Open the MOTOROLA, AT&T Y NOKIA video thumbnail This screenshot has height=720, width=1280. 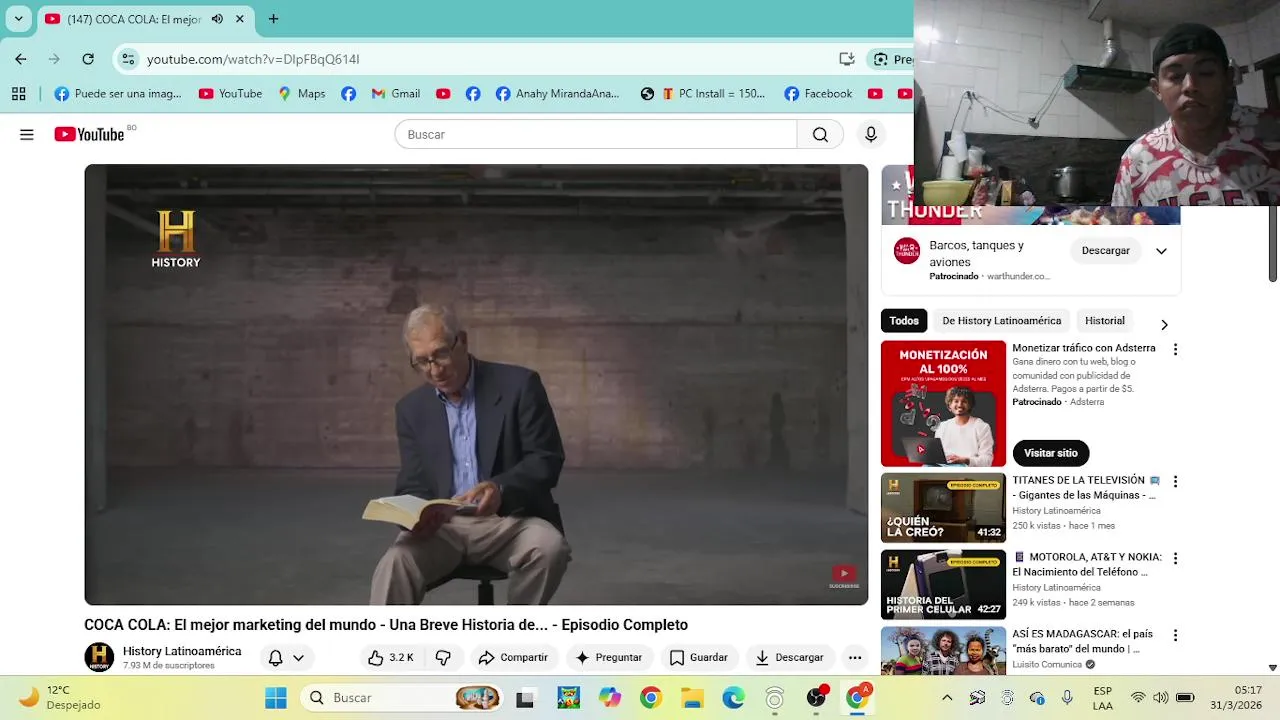point(943,585)
